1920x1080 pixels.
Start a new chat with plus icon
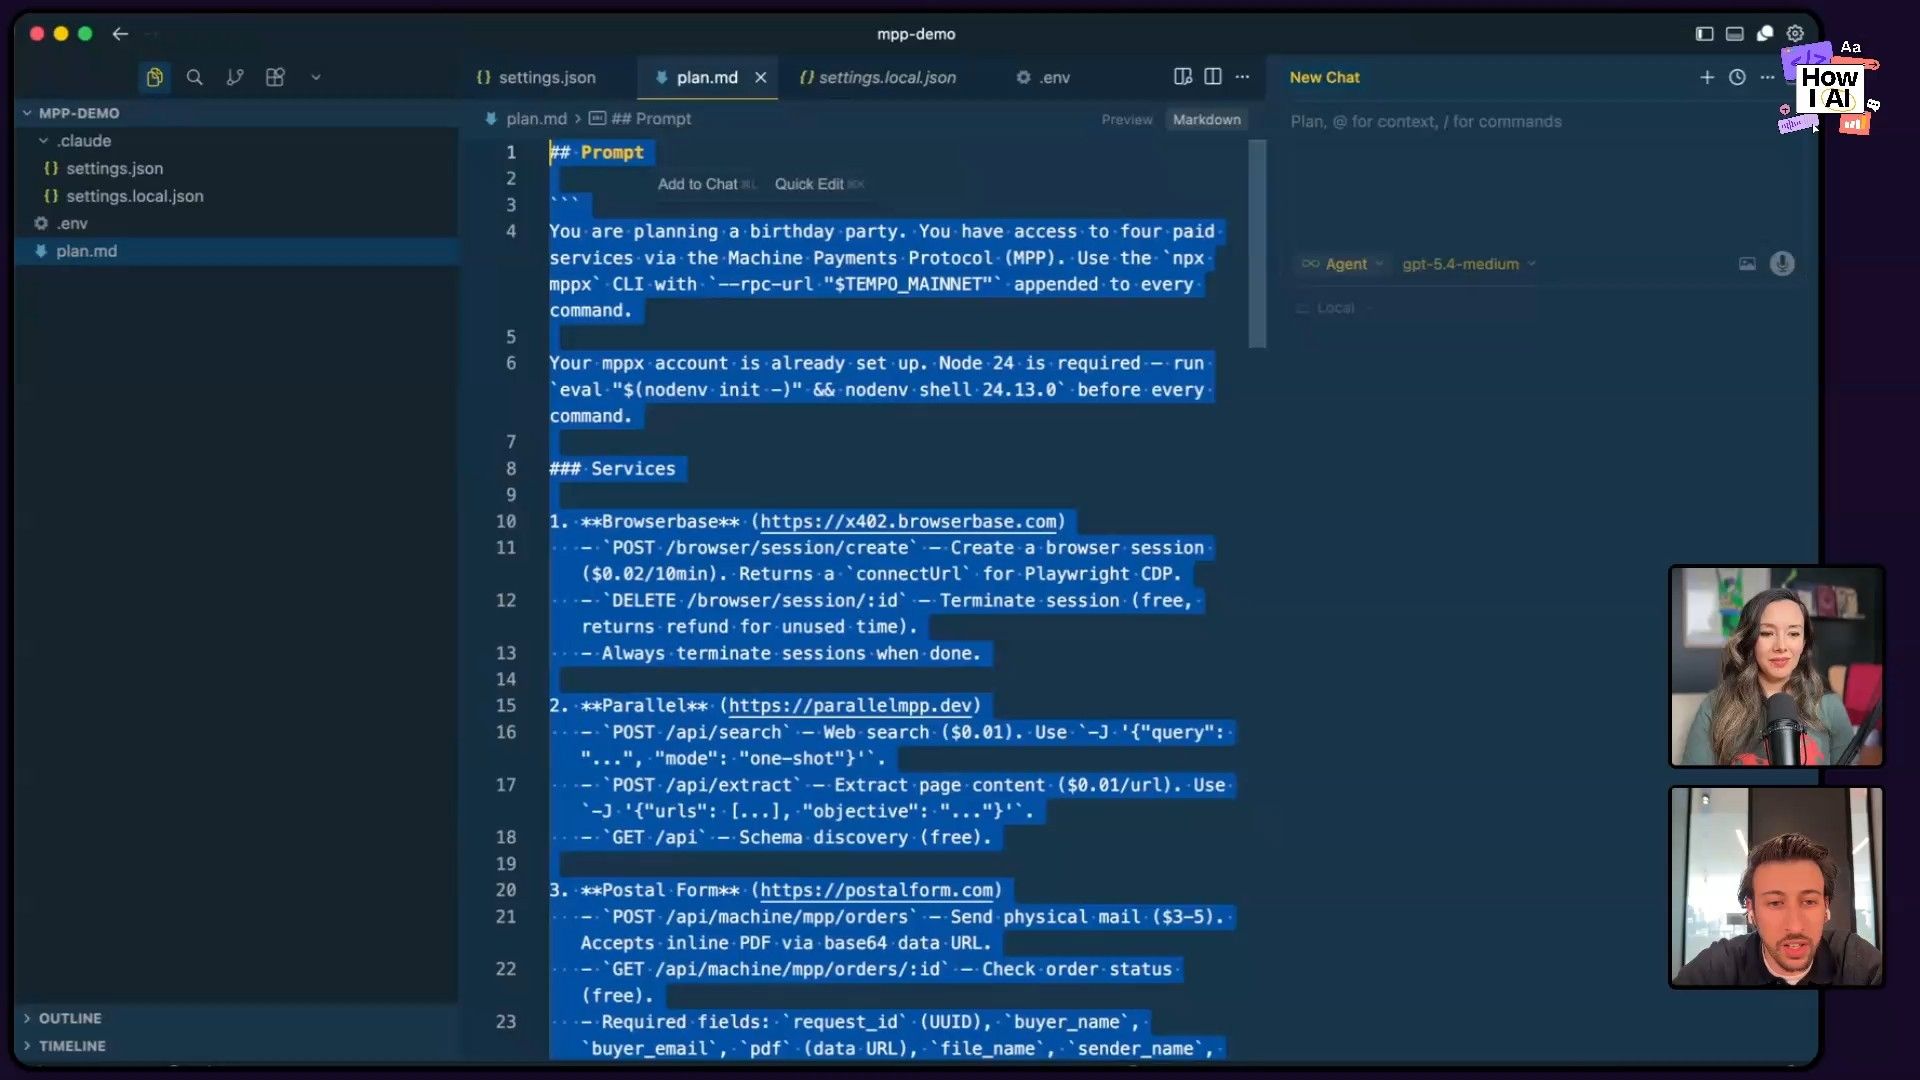1707,77
